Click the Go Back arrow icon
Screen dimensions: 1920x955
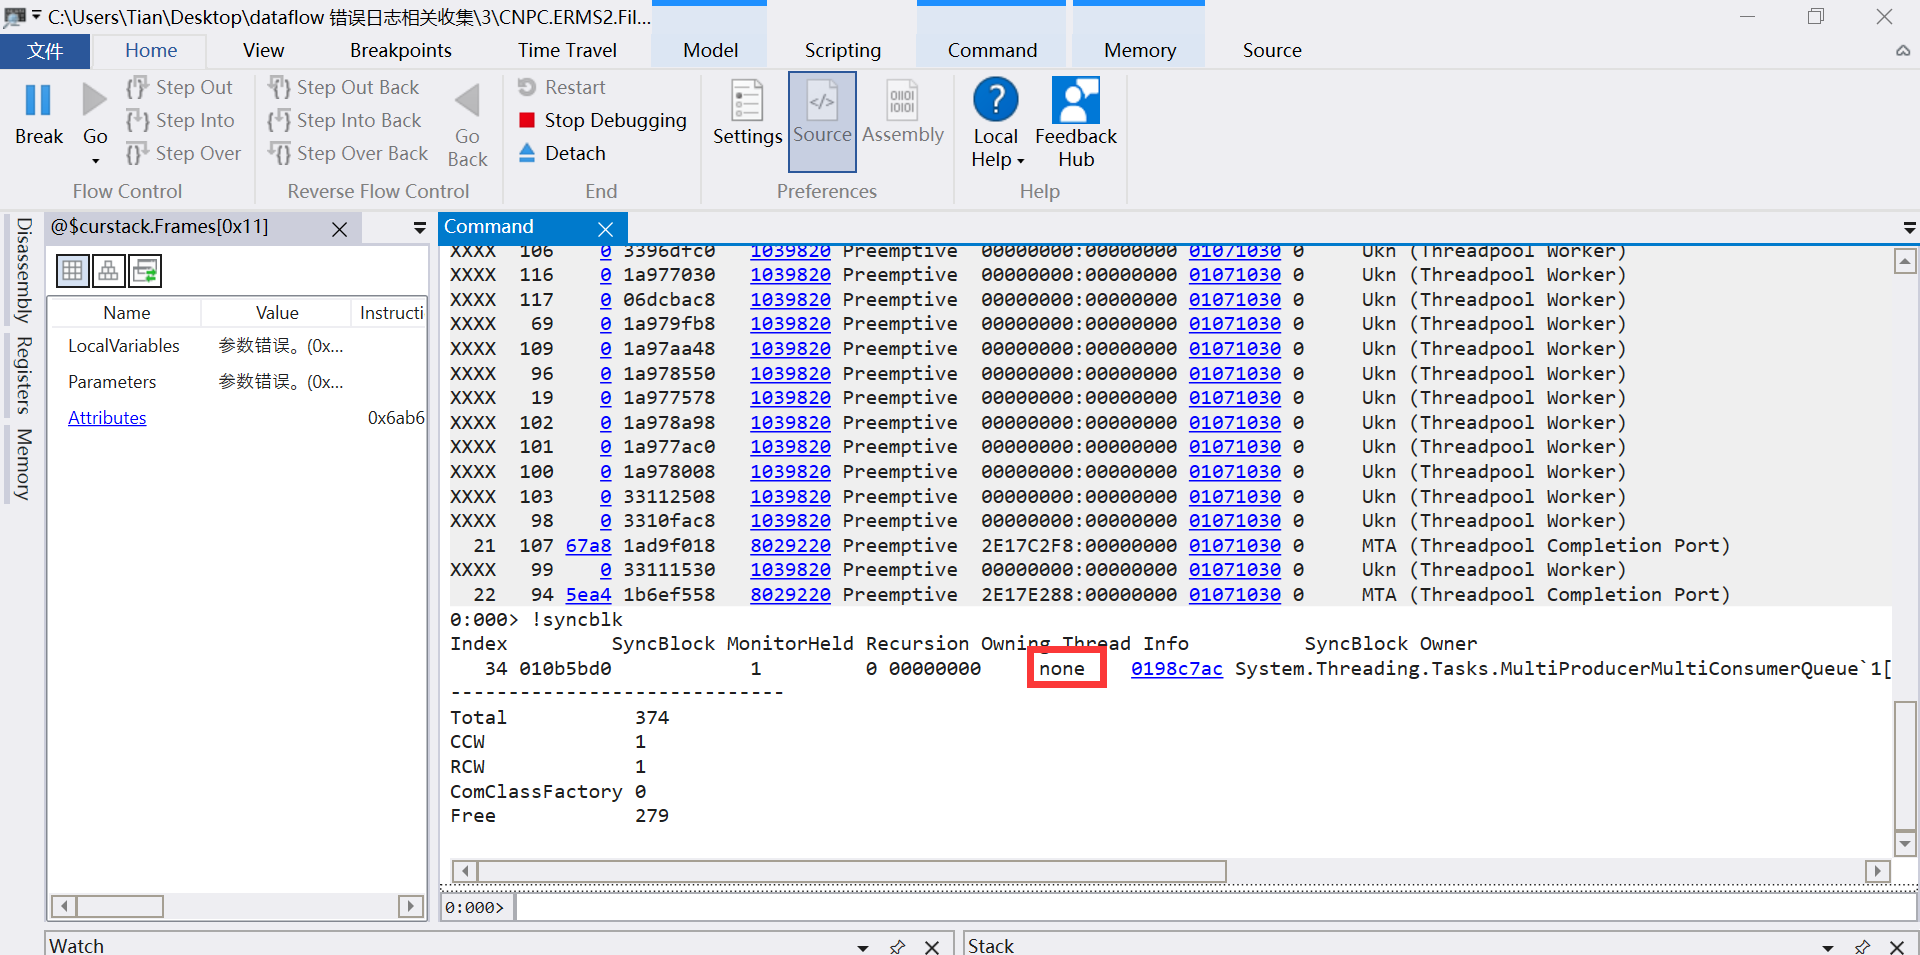pos(467,100)
